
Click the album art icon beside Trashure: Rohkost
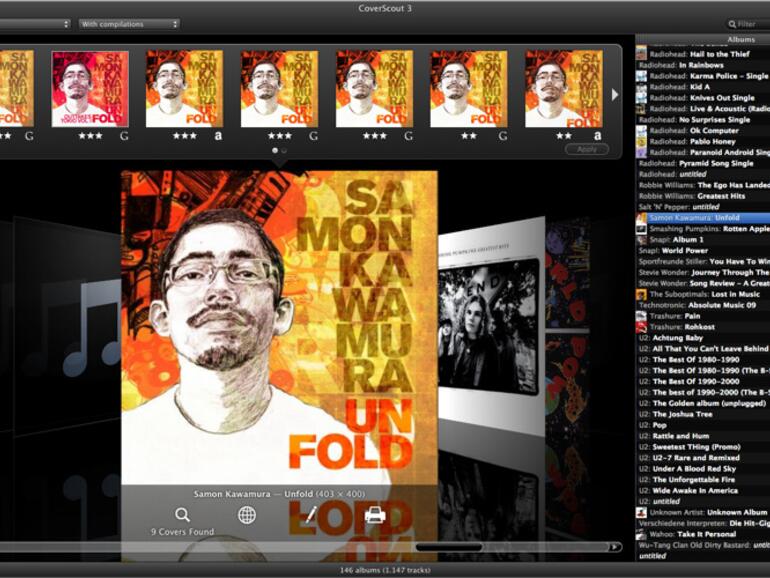(641, 327)
